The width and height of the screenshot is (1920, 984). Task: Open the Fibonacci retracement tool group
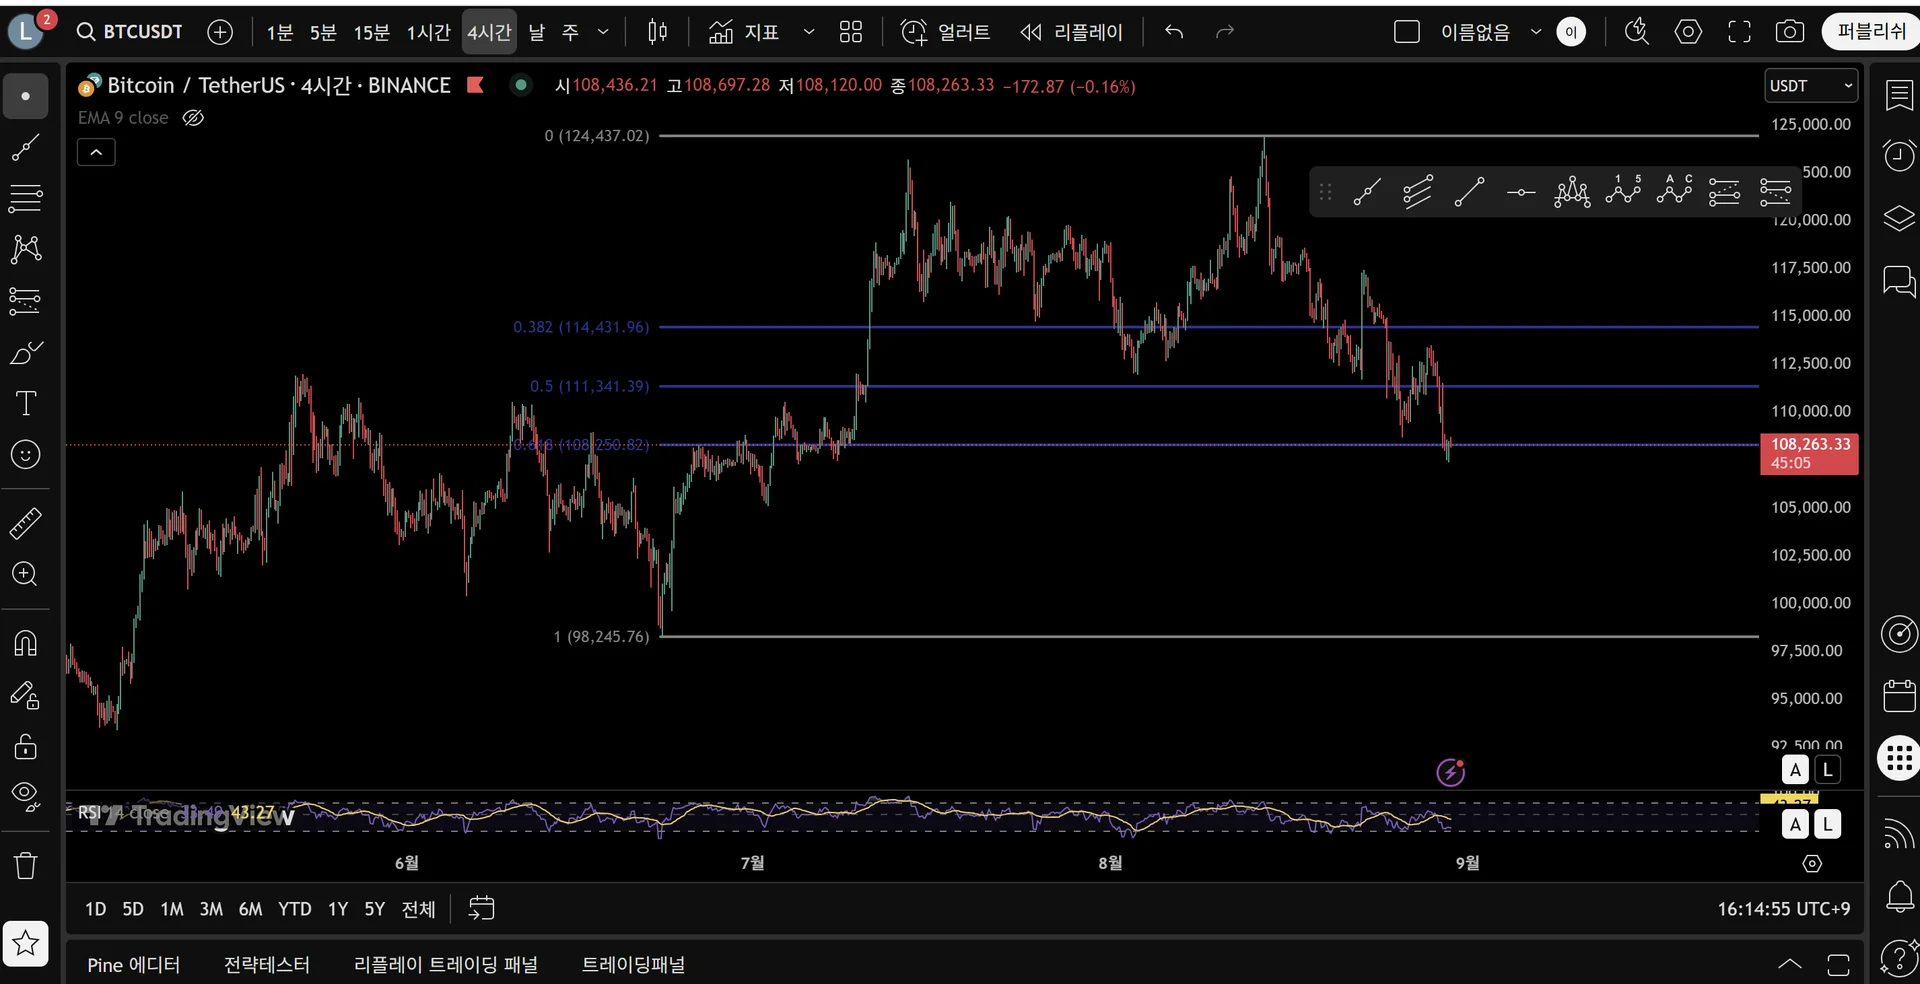pyautogui.click(x=26, y=198)
